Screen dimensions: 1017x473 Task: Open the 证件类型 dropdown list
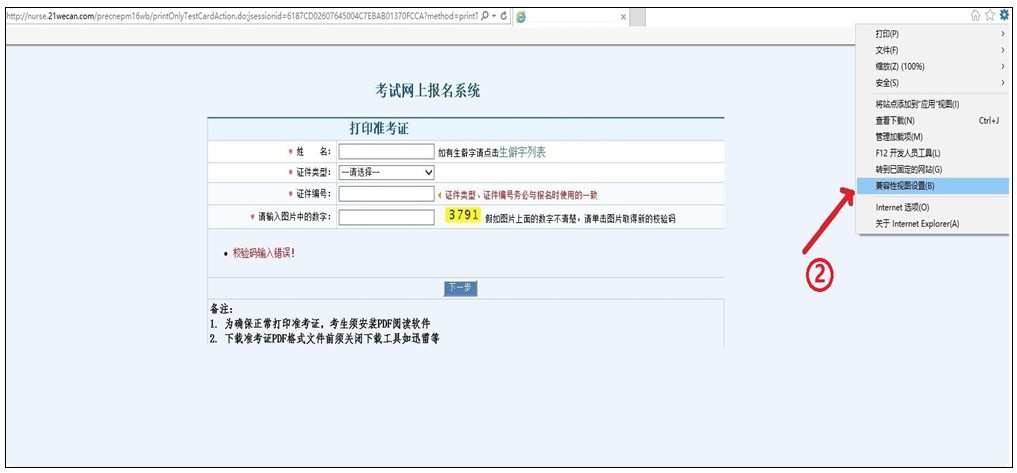(386, 172)
